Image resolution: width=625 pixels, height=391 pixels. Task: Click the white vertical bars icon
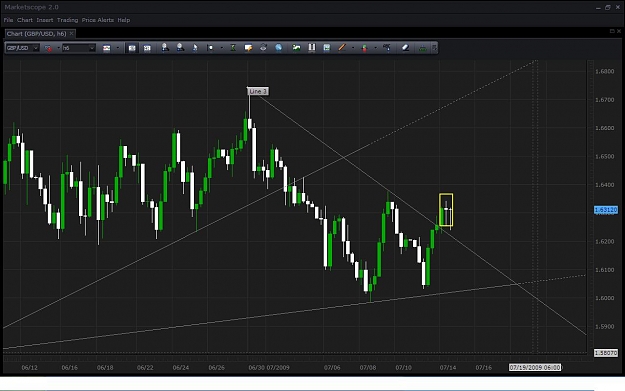coord(312,48)
